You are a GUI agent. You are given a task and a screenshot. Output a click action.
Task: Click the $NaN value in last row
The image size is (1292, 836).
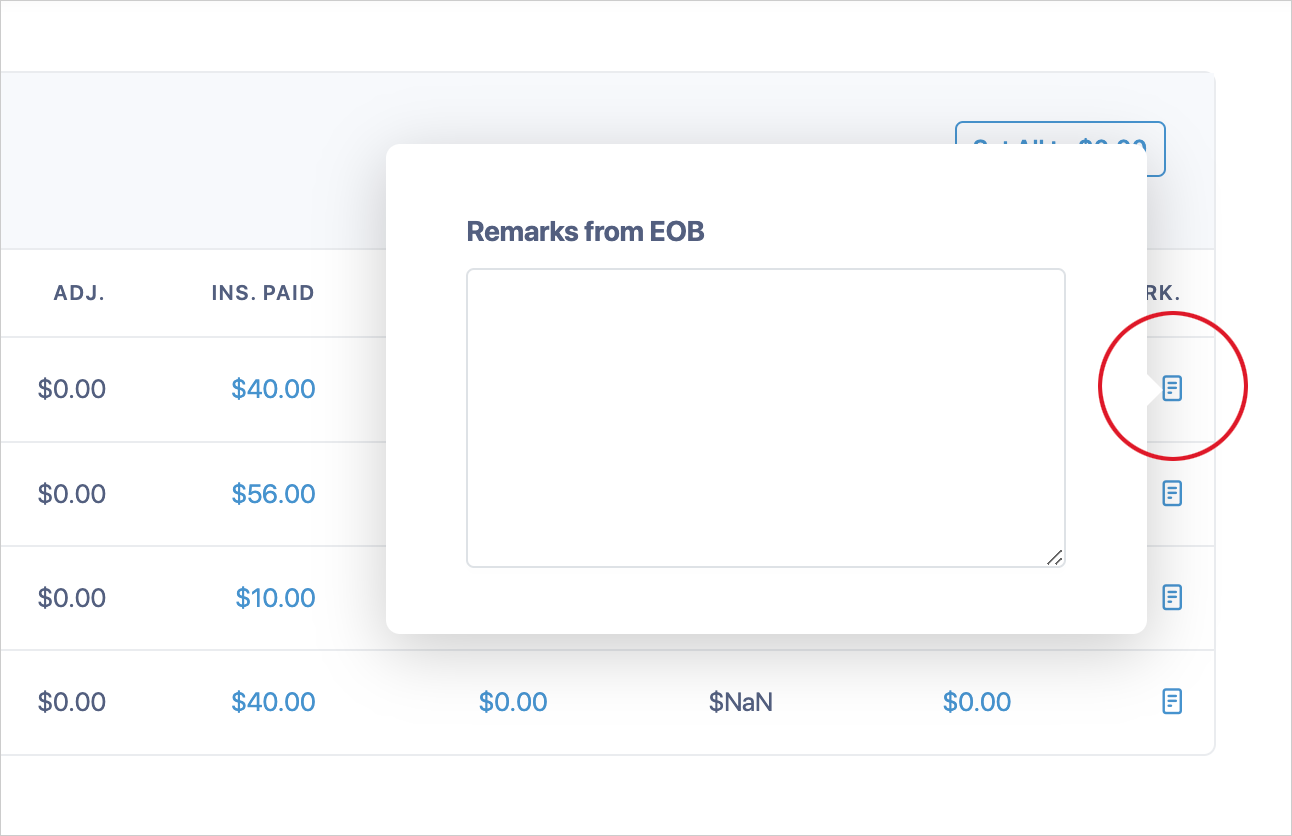coord(741,702)
